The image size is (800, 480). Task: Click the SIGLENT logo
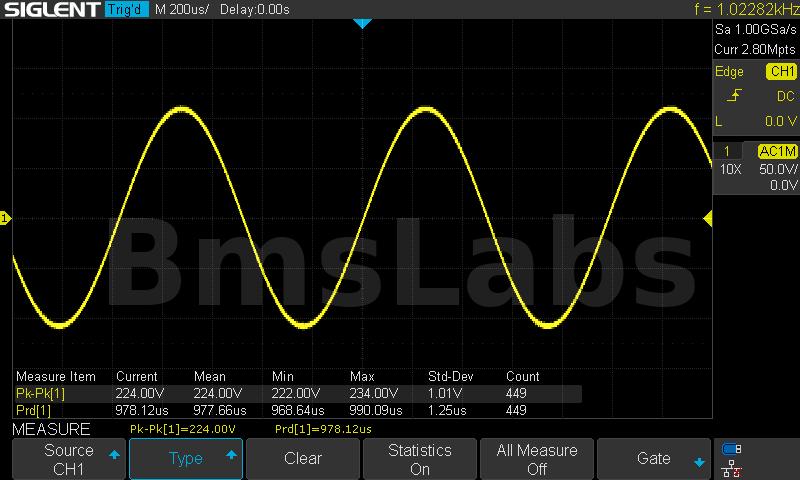click(52, 9)
